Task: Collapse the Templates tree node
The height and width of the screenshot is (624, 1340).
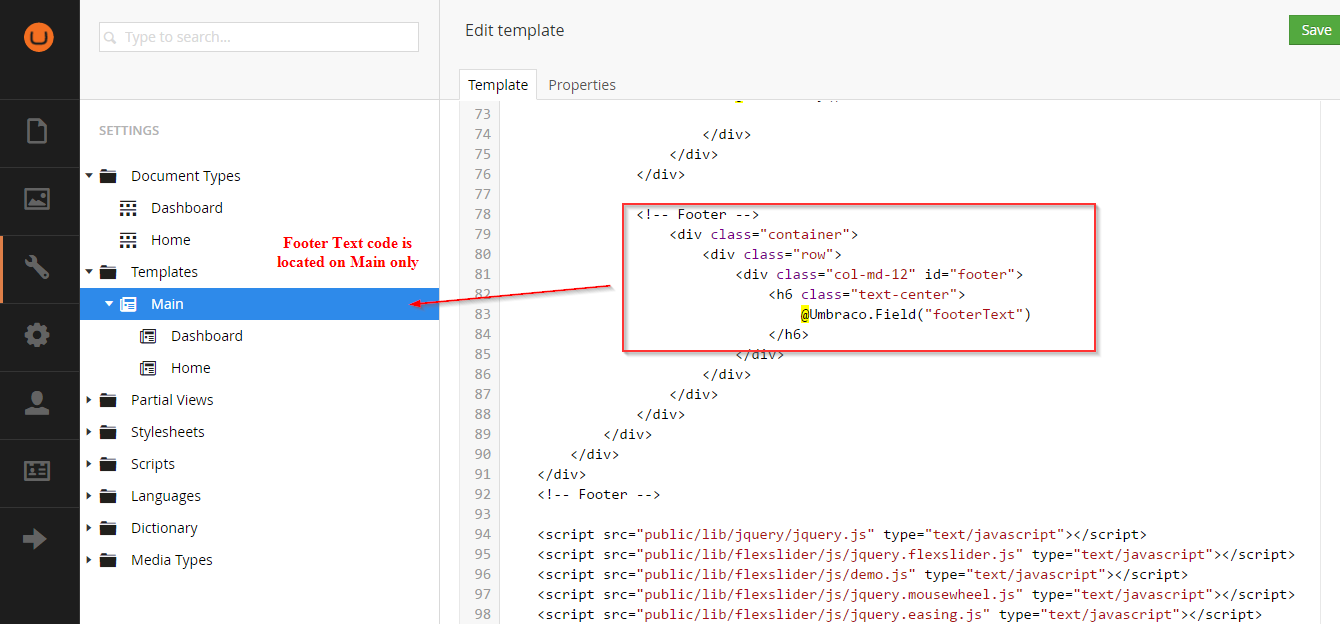Action: click(89, 272)
